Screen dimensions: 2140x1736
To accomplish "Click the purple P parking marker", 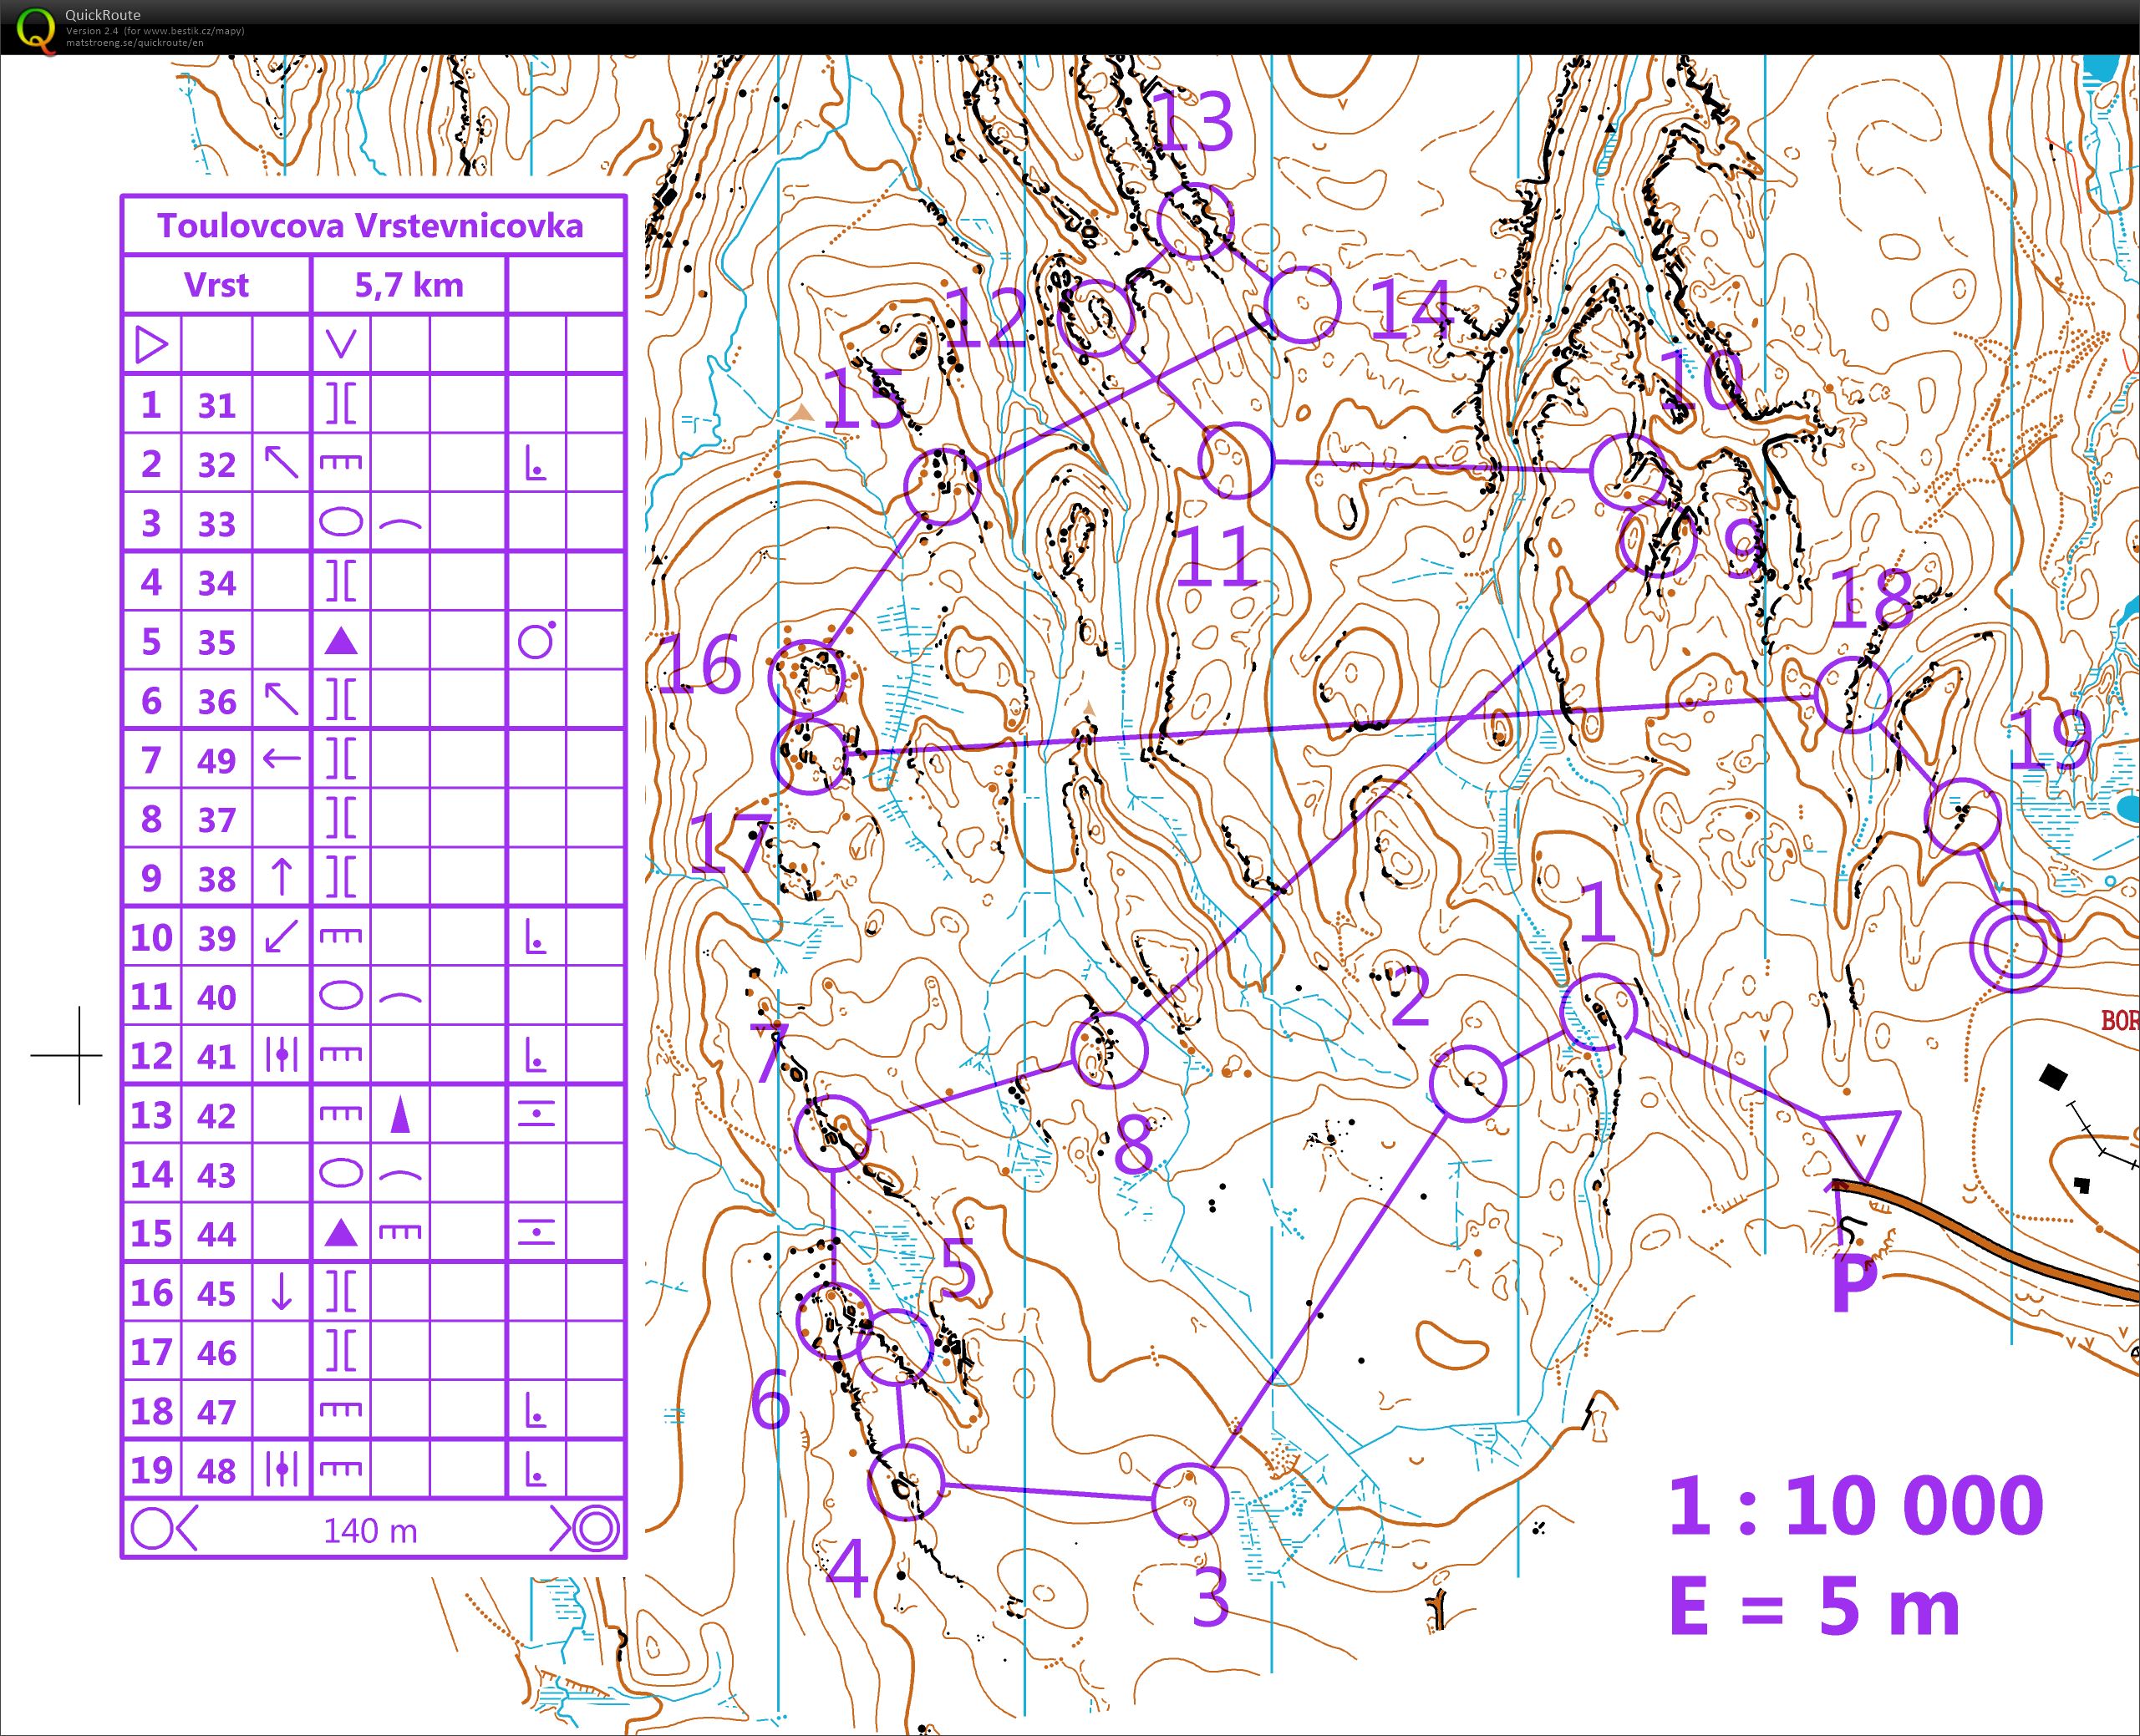I will coord(1853,1282).
